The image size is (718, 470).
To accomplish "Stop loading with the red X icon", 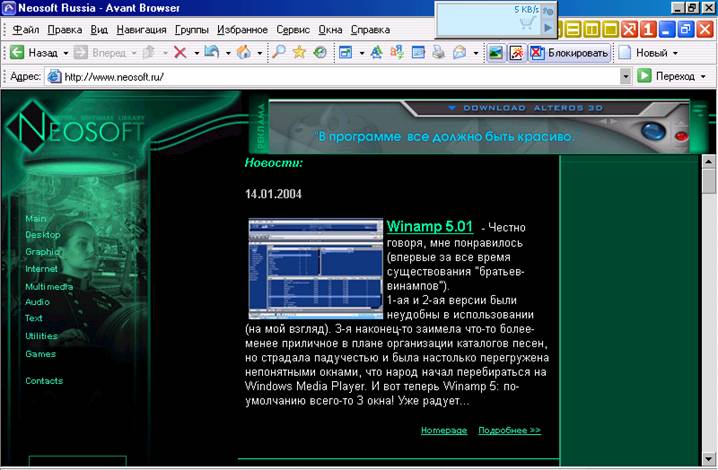I will click(180, 52).
